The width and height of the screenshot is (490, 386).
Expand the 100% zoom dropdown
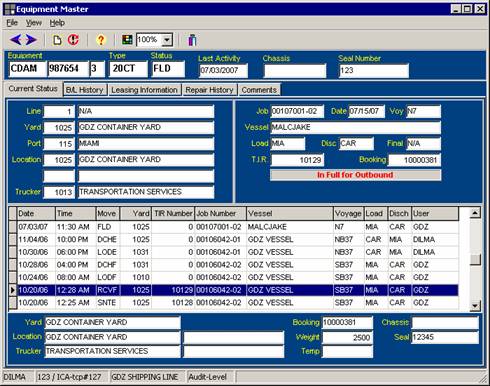(167, 40)
